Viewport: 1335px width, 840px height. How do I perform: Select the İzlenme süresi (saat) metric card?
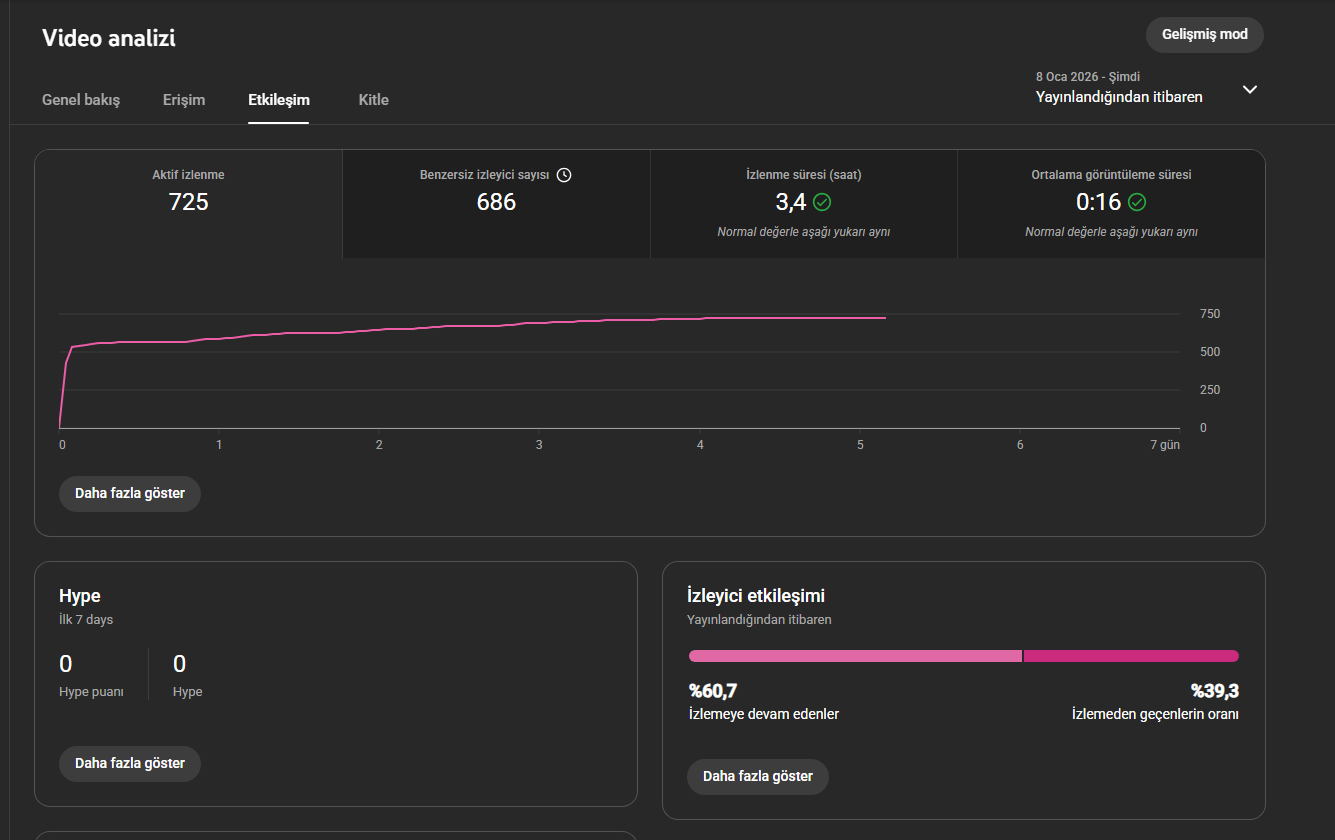pyautogui.click(x=804, y=204)
